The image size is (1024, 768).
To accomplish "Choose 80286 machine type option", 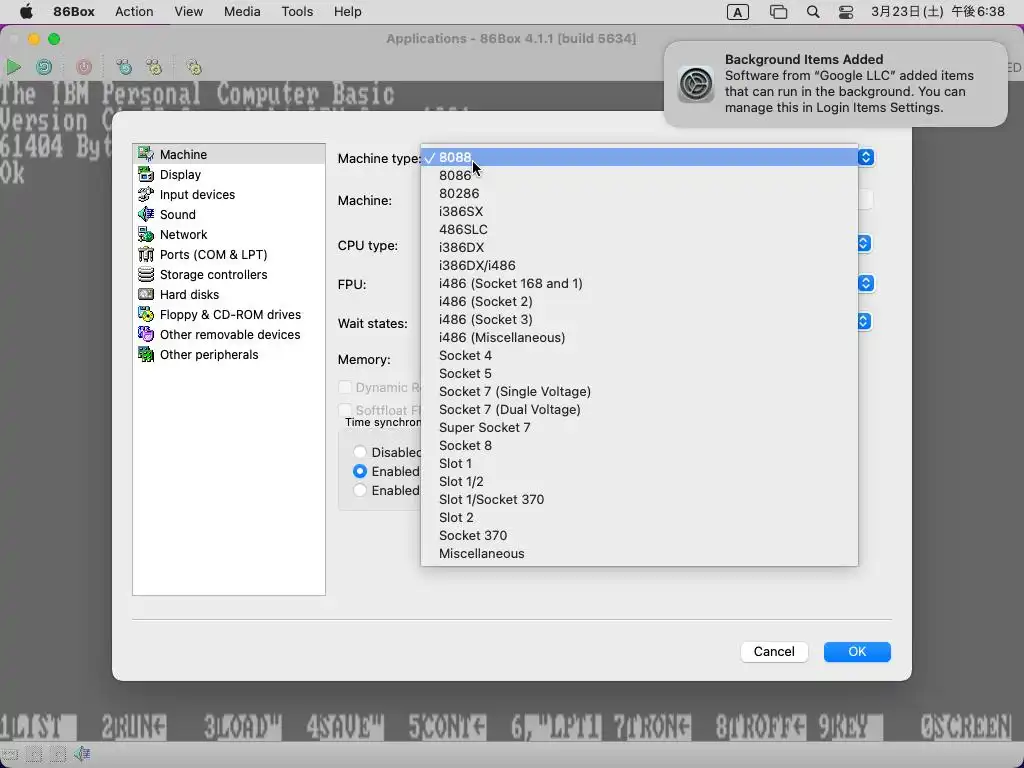I will tap(639, 193).
